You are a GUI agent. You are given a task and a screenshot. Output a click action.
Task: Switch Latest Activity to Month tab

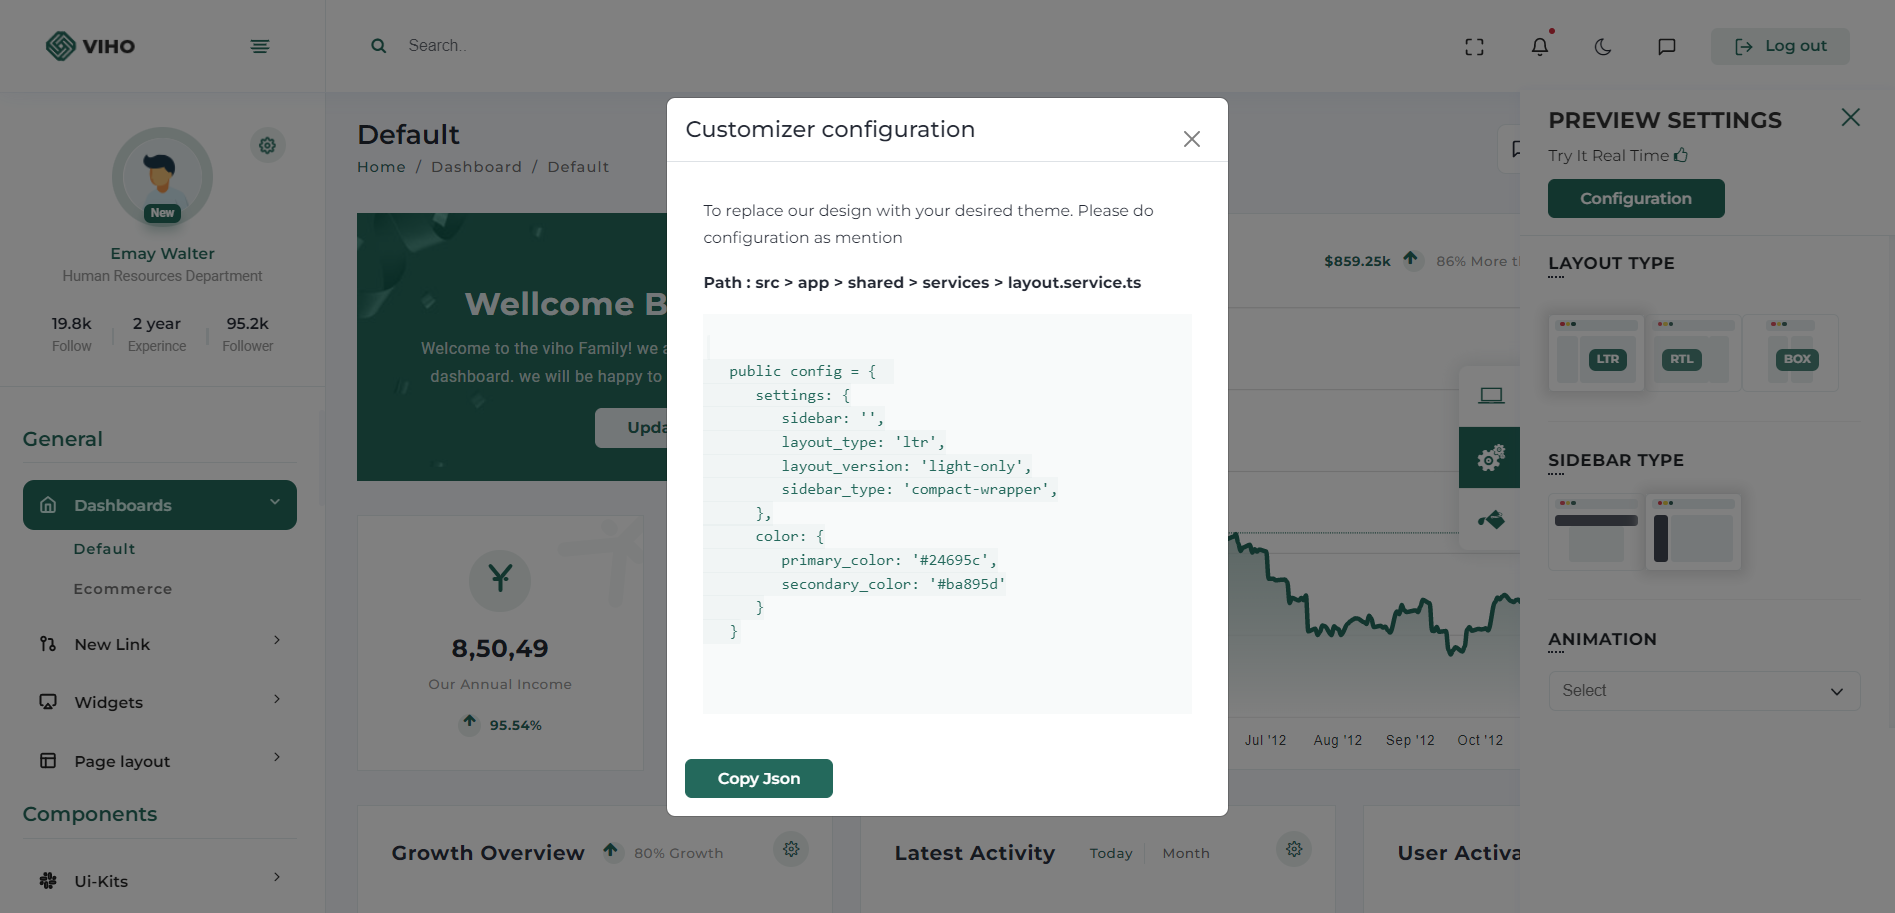[1186, 853]
